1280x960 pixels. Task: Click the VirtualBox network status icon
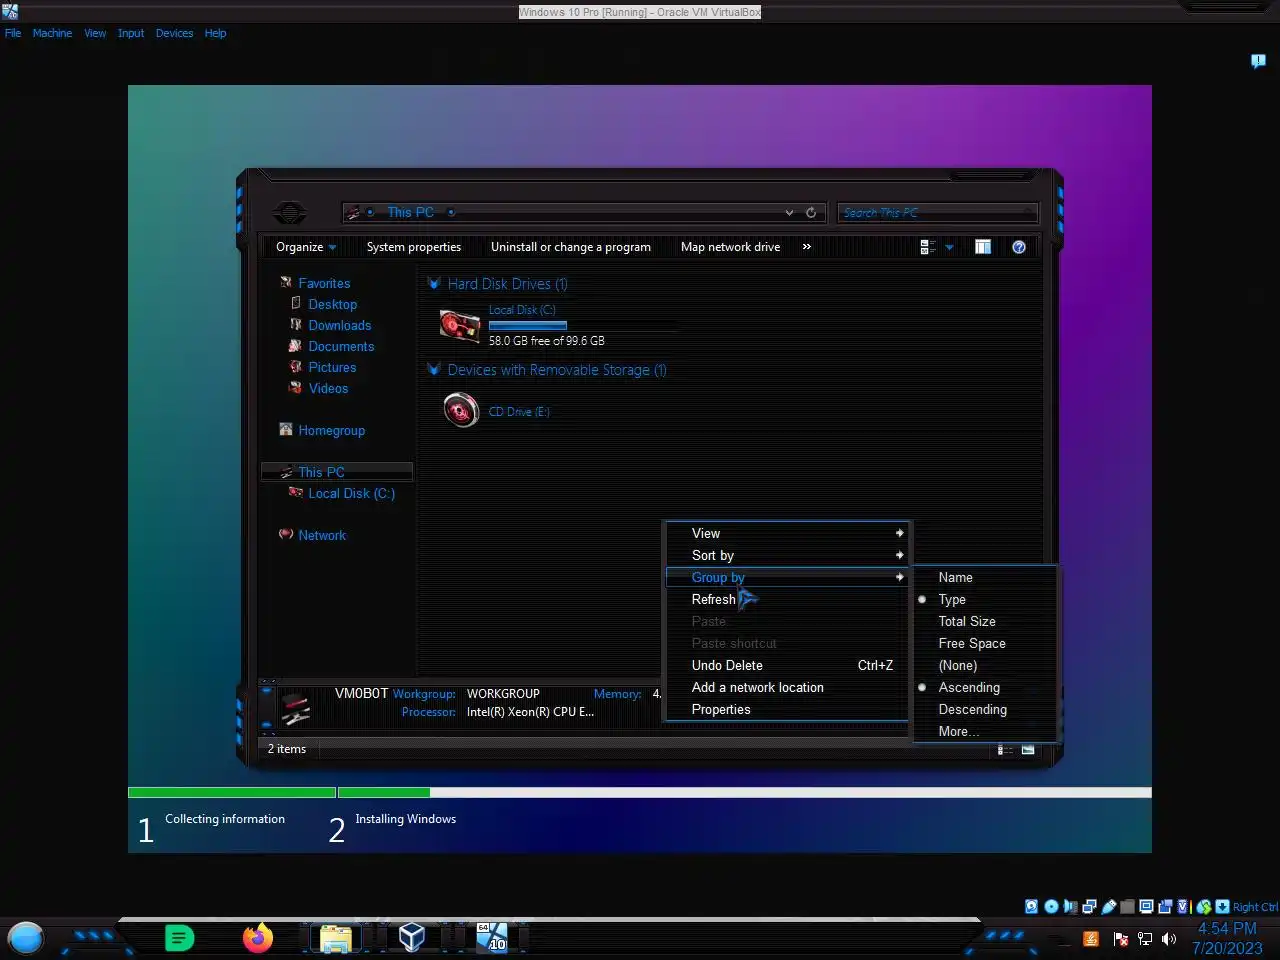pyautogui.click(x=1089, y=907)
